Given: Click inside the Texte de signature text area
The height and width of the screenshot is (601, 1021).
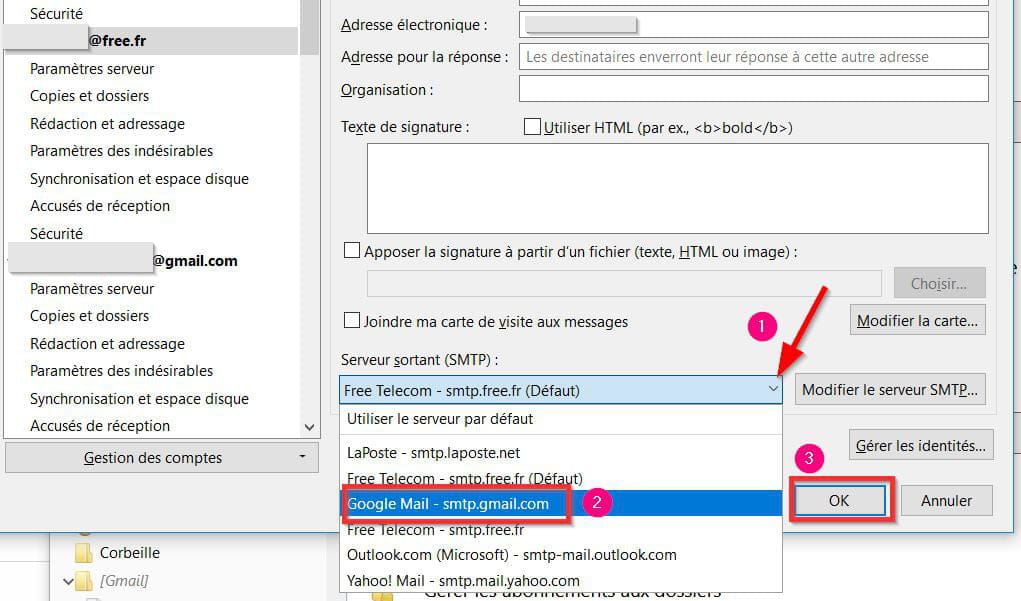Looking at the screenshot, I should click(x=678, y=188).
